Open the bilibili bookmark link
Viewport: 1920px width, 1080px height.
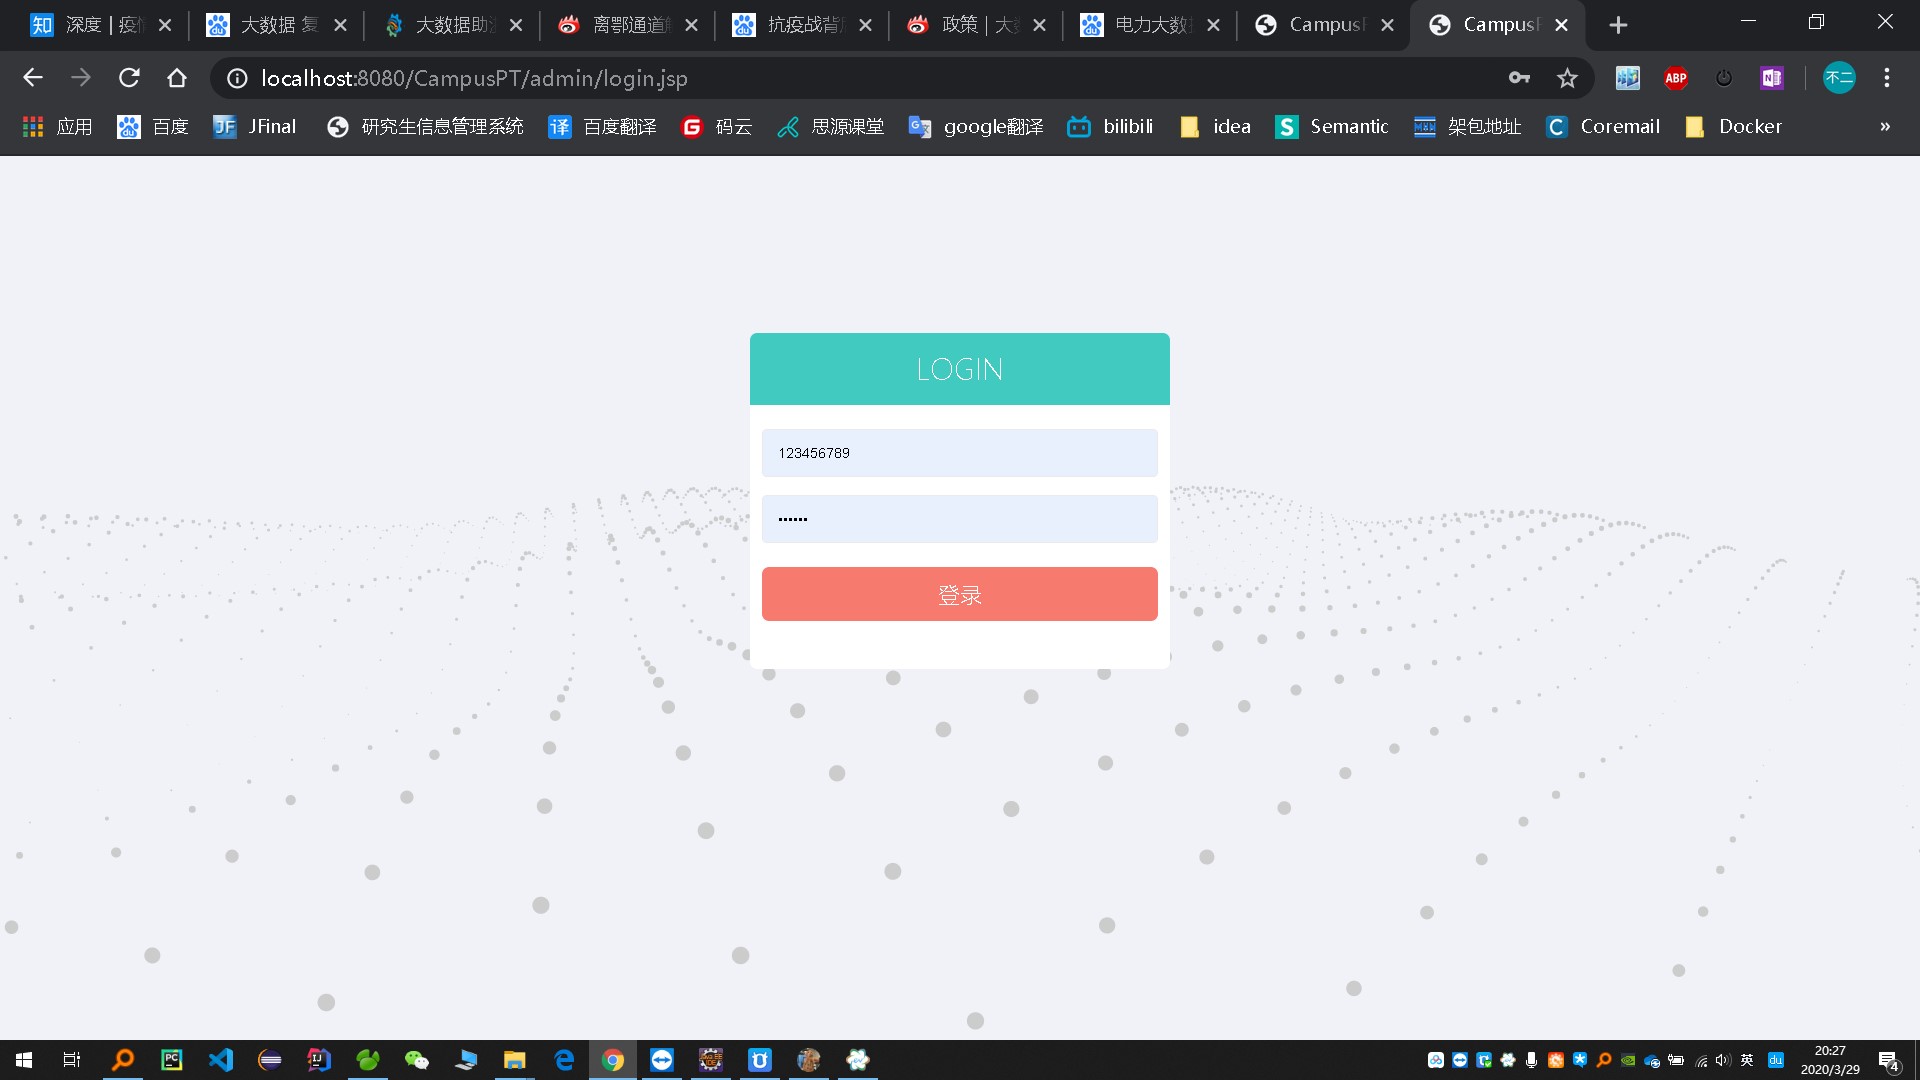pos(1110,127)
